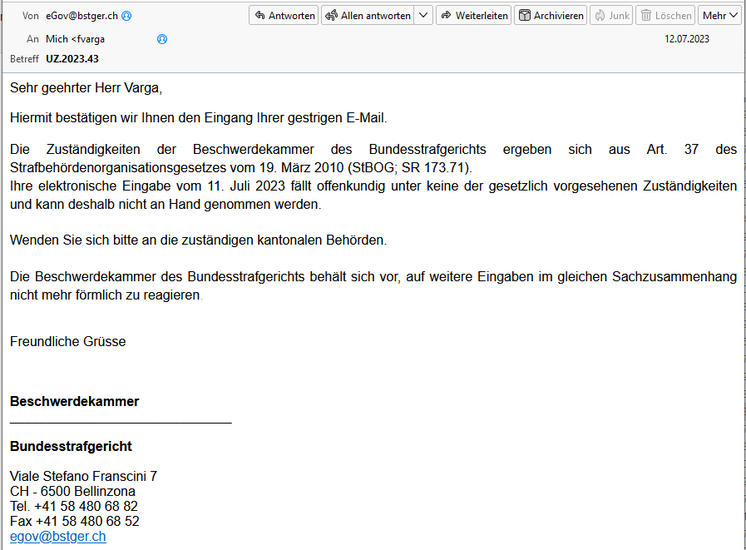Click the Bundesstrafgericht signature heading
The image size is (746, 550).
[71, 446]
